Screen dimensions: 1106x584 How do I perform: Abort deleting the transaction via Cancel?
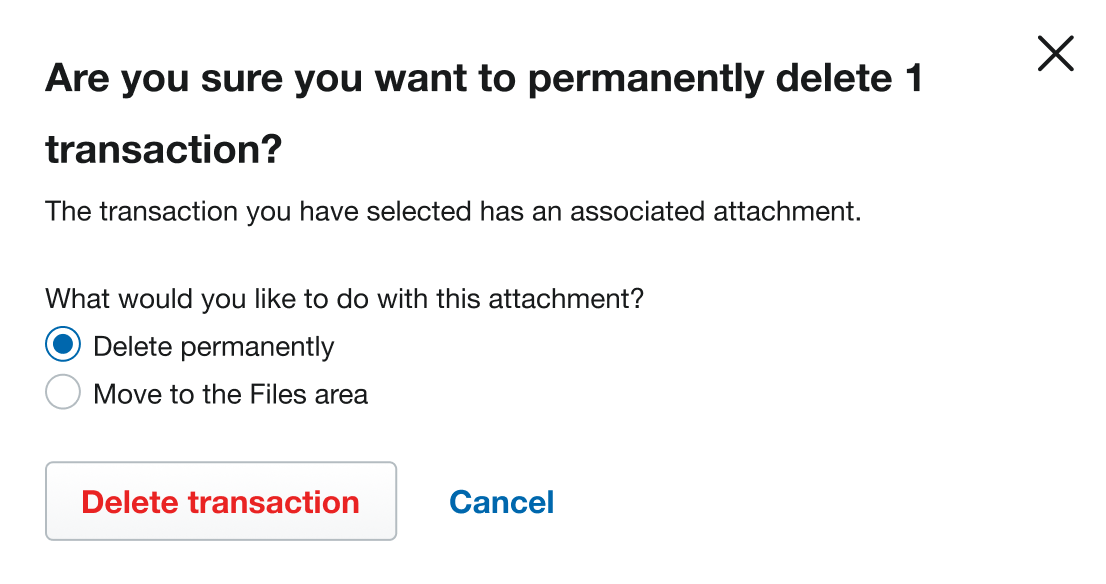pos(501,501)
